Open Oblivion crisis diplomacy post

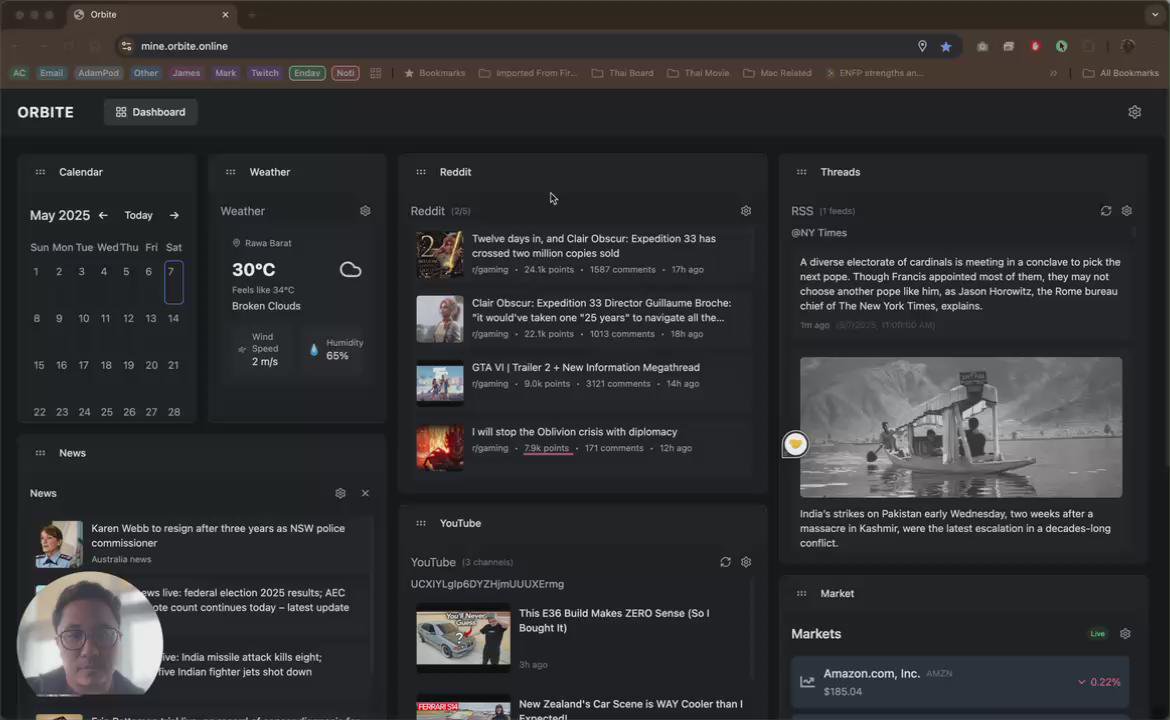[574, 431]
